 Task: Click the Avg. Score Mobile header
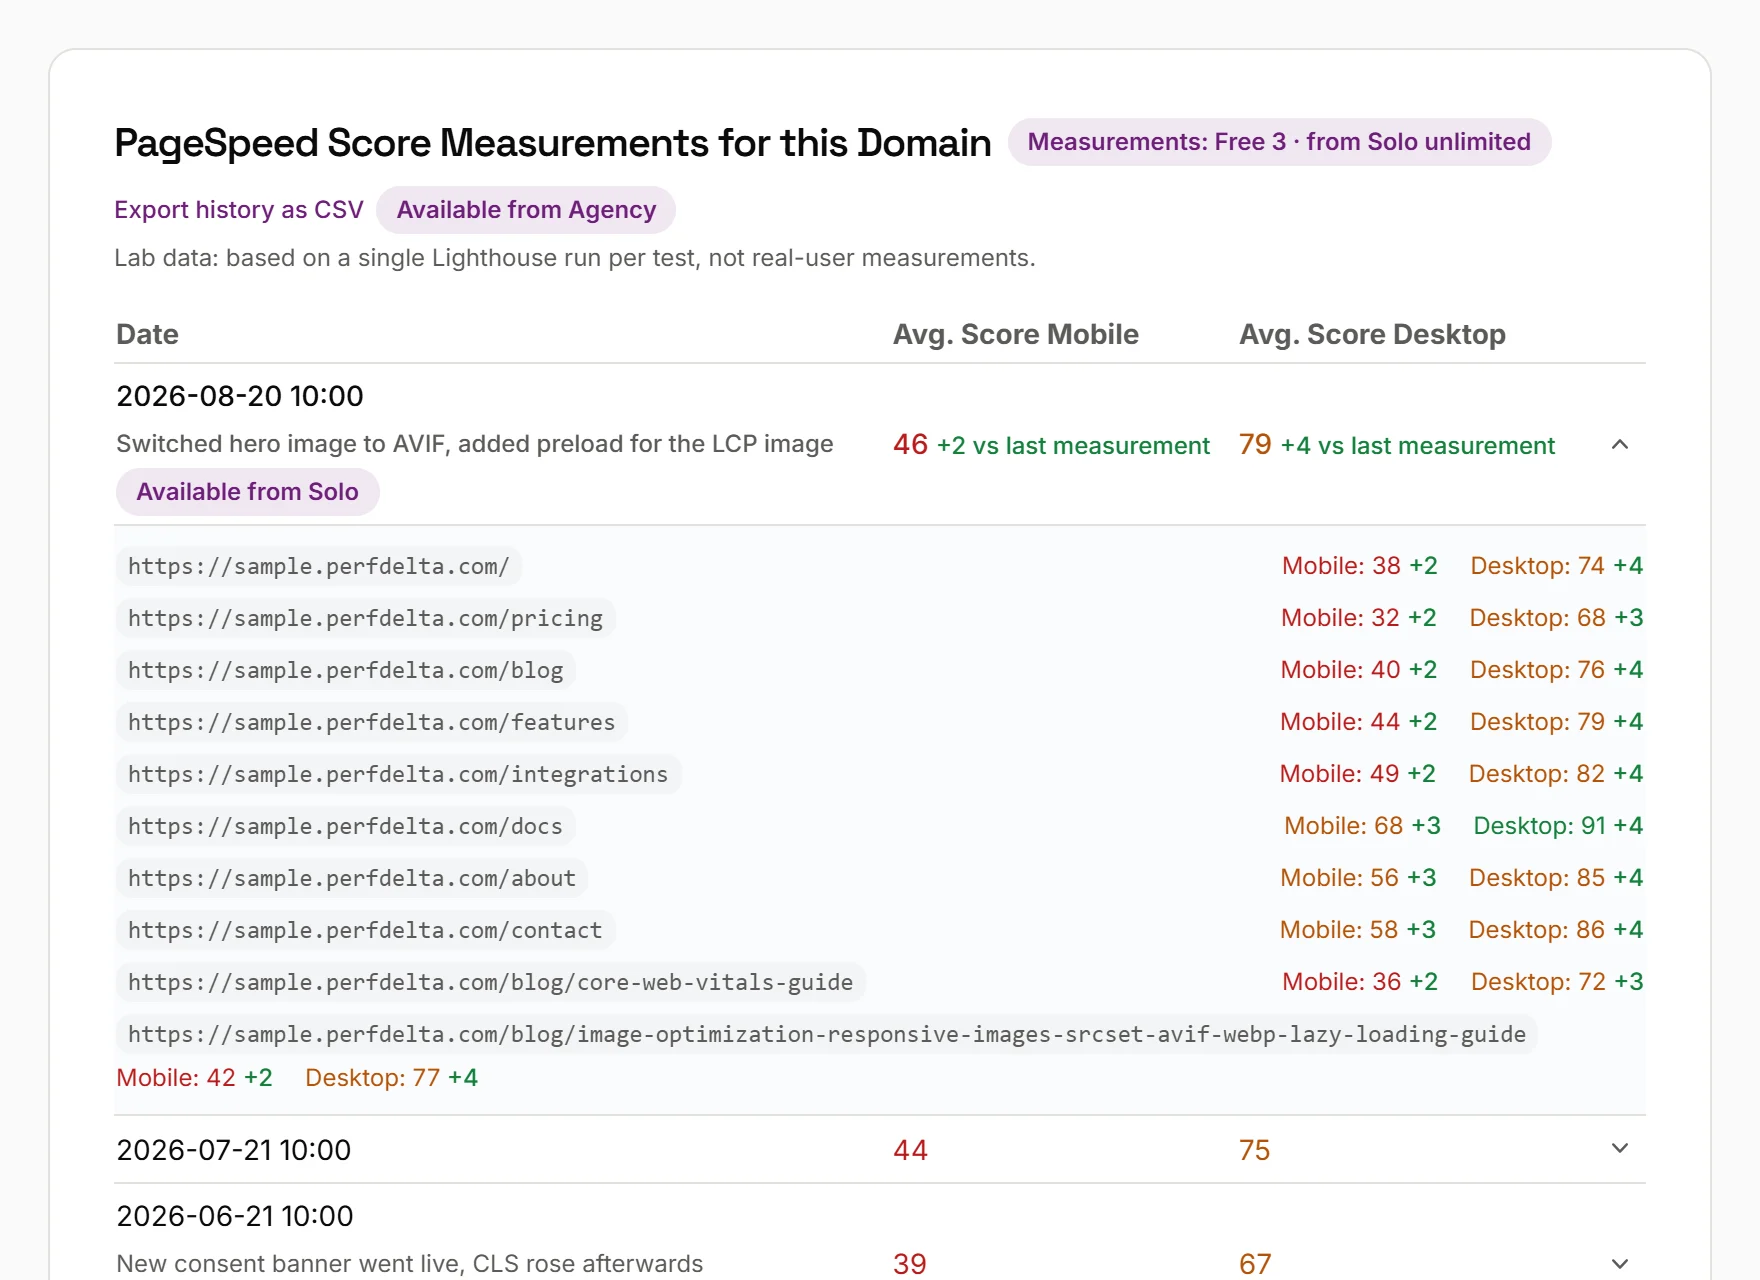click(x=1015, y=334)
